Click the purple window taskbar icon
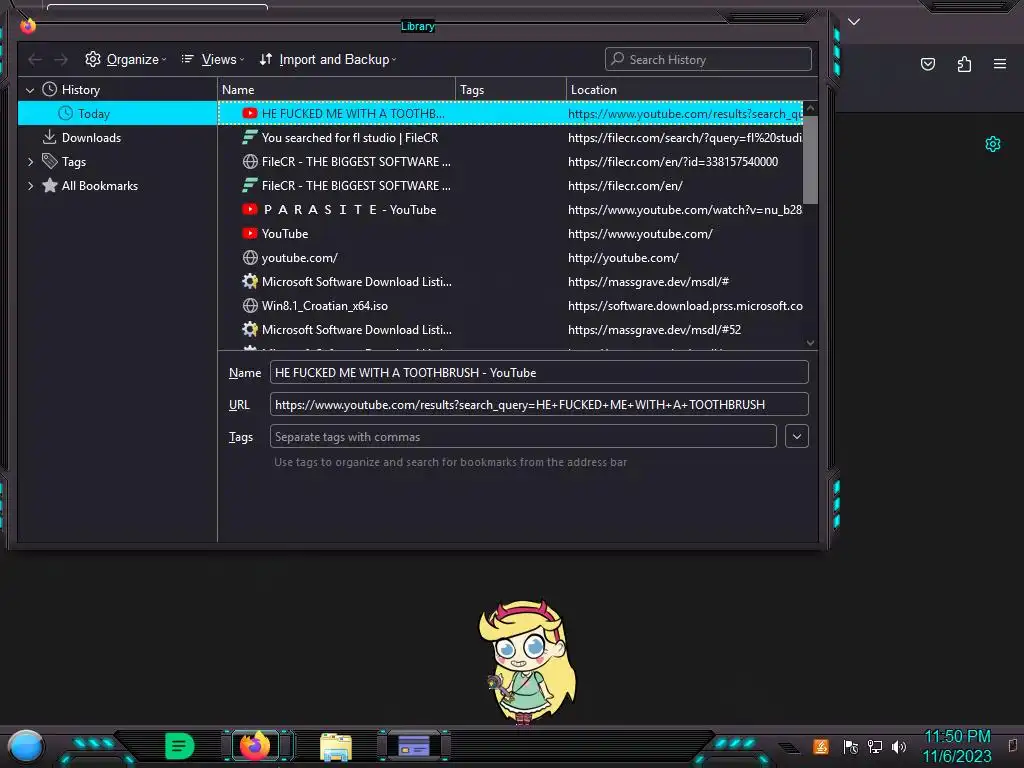1024x768 pixels. coord(413,746)
